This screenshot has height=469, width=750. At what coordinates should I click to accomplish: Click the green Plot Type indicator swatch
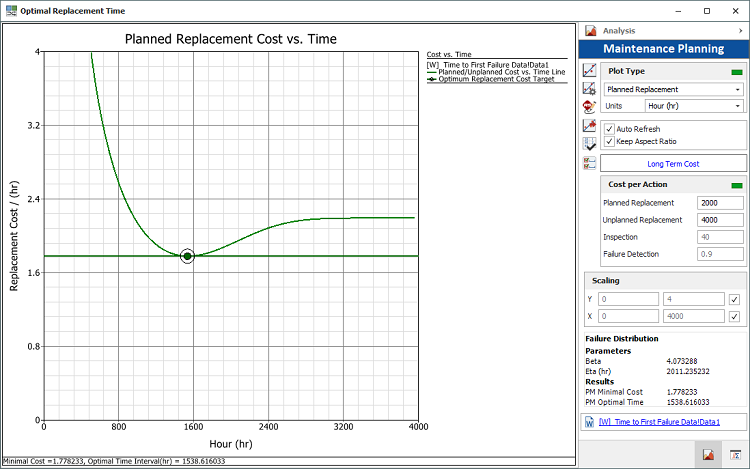click(737, 72)
